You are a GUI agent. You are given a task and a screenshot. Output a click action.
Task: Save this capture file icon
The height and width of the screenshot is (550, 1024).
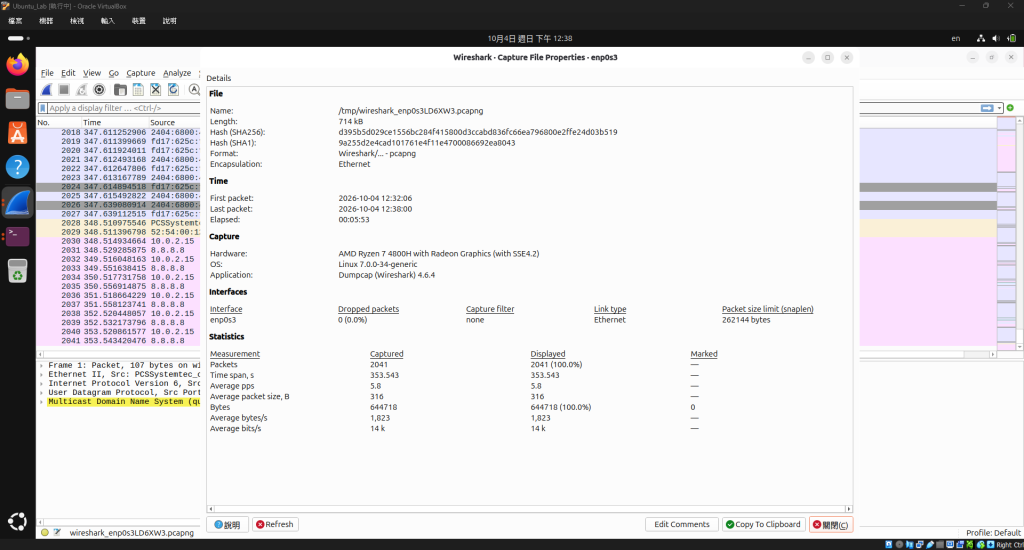point(138,90)
